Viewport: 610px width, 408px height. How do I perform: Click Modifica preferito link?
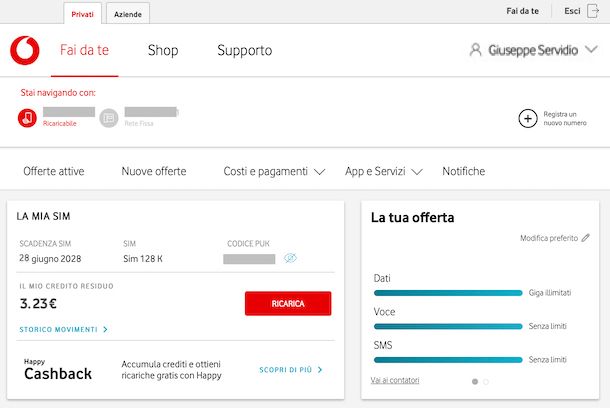click(549, 238)
